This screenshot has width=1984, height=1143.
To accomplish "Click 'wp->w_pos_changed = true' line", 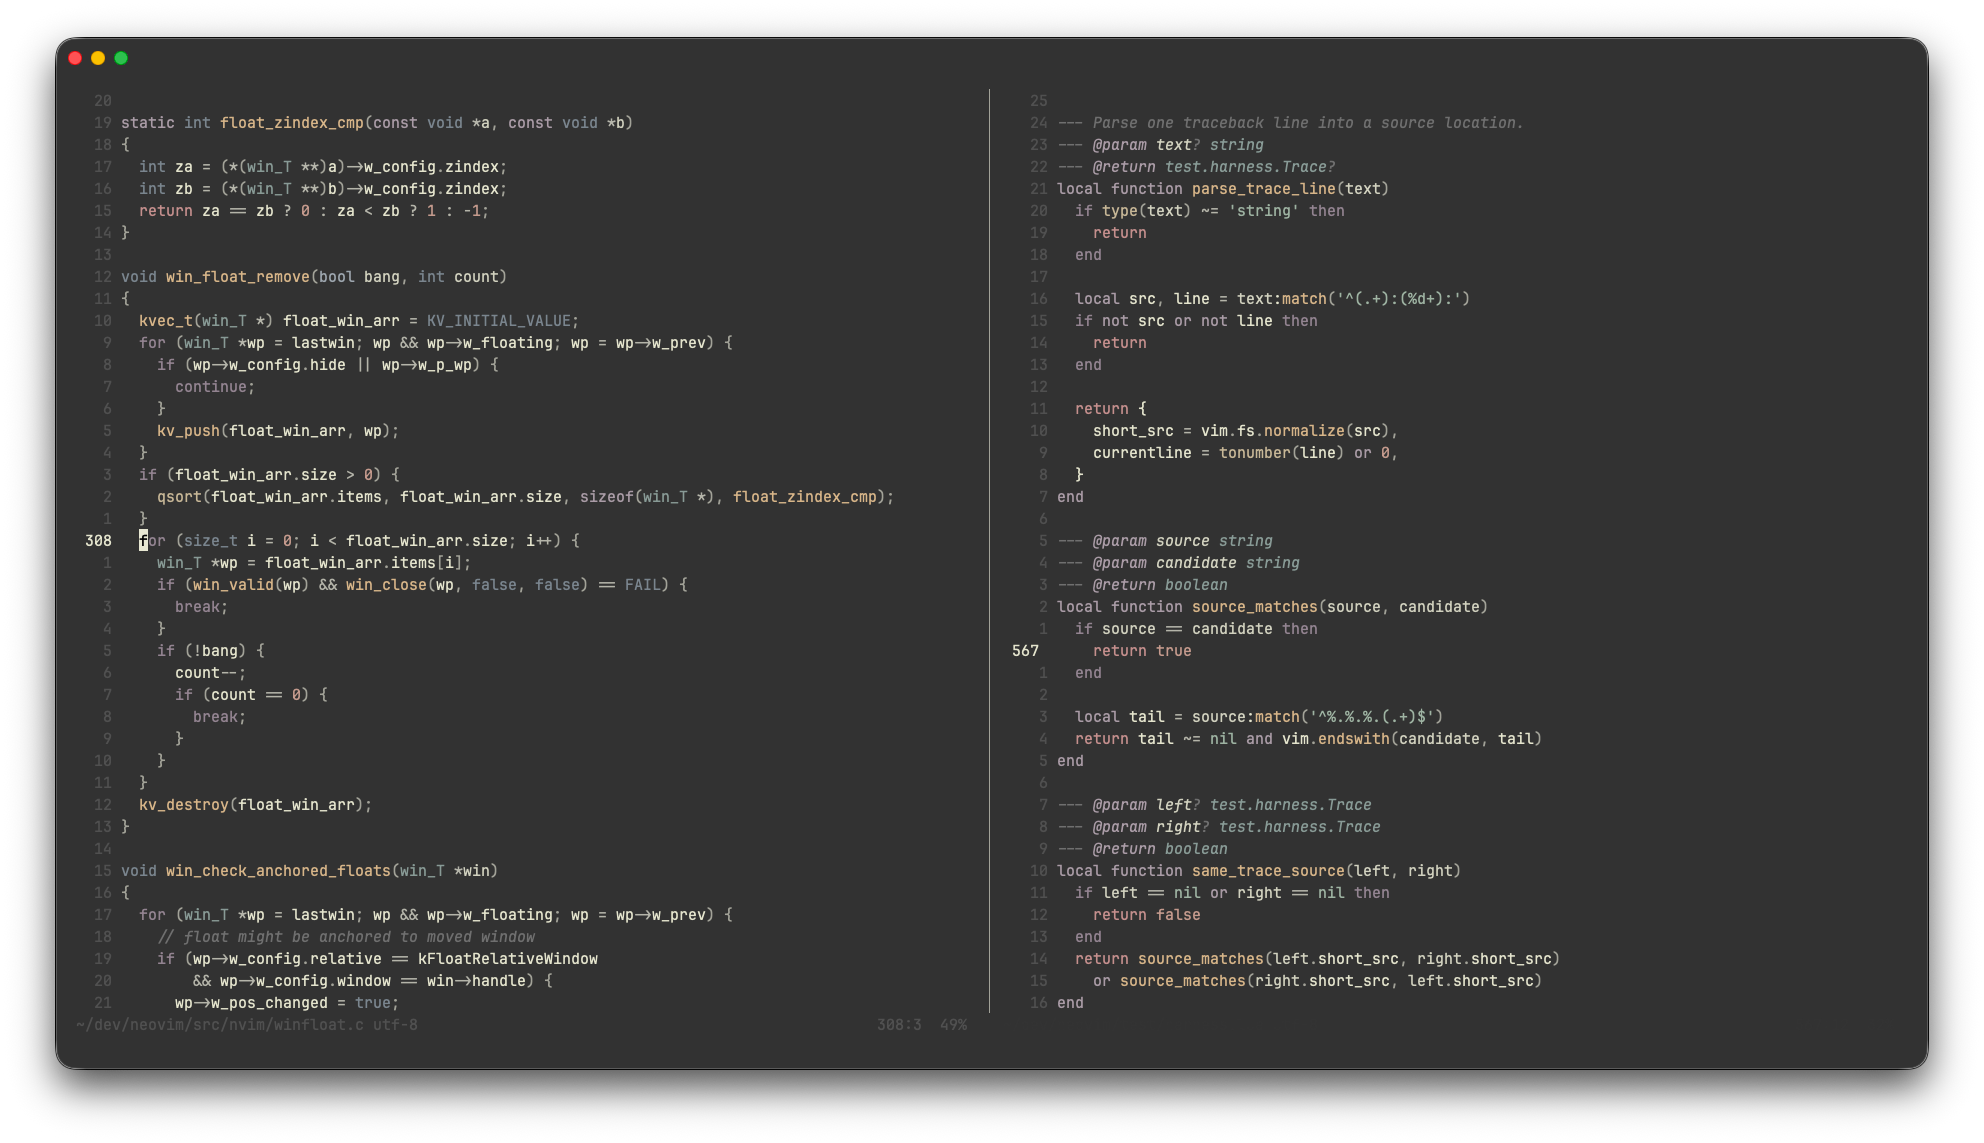I will tap(287, 1003).
